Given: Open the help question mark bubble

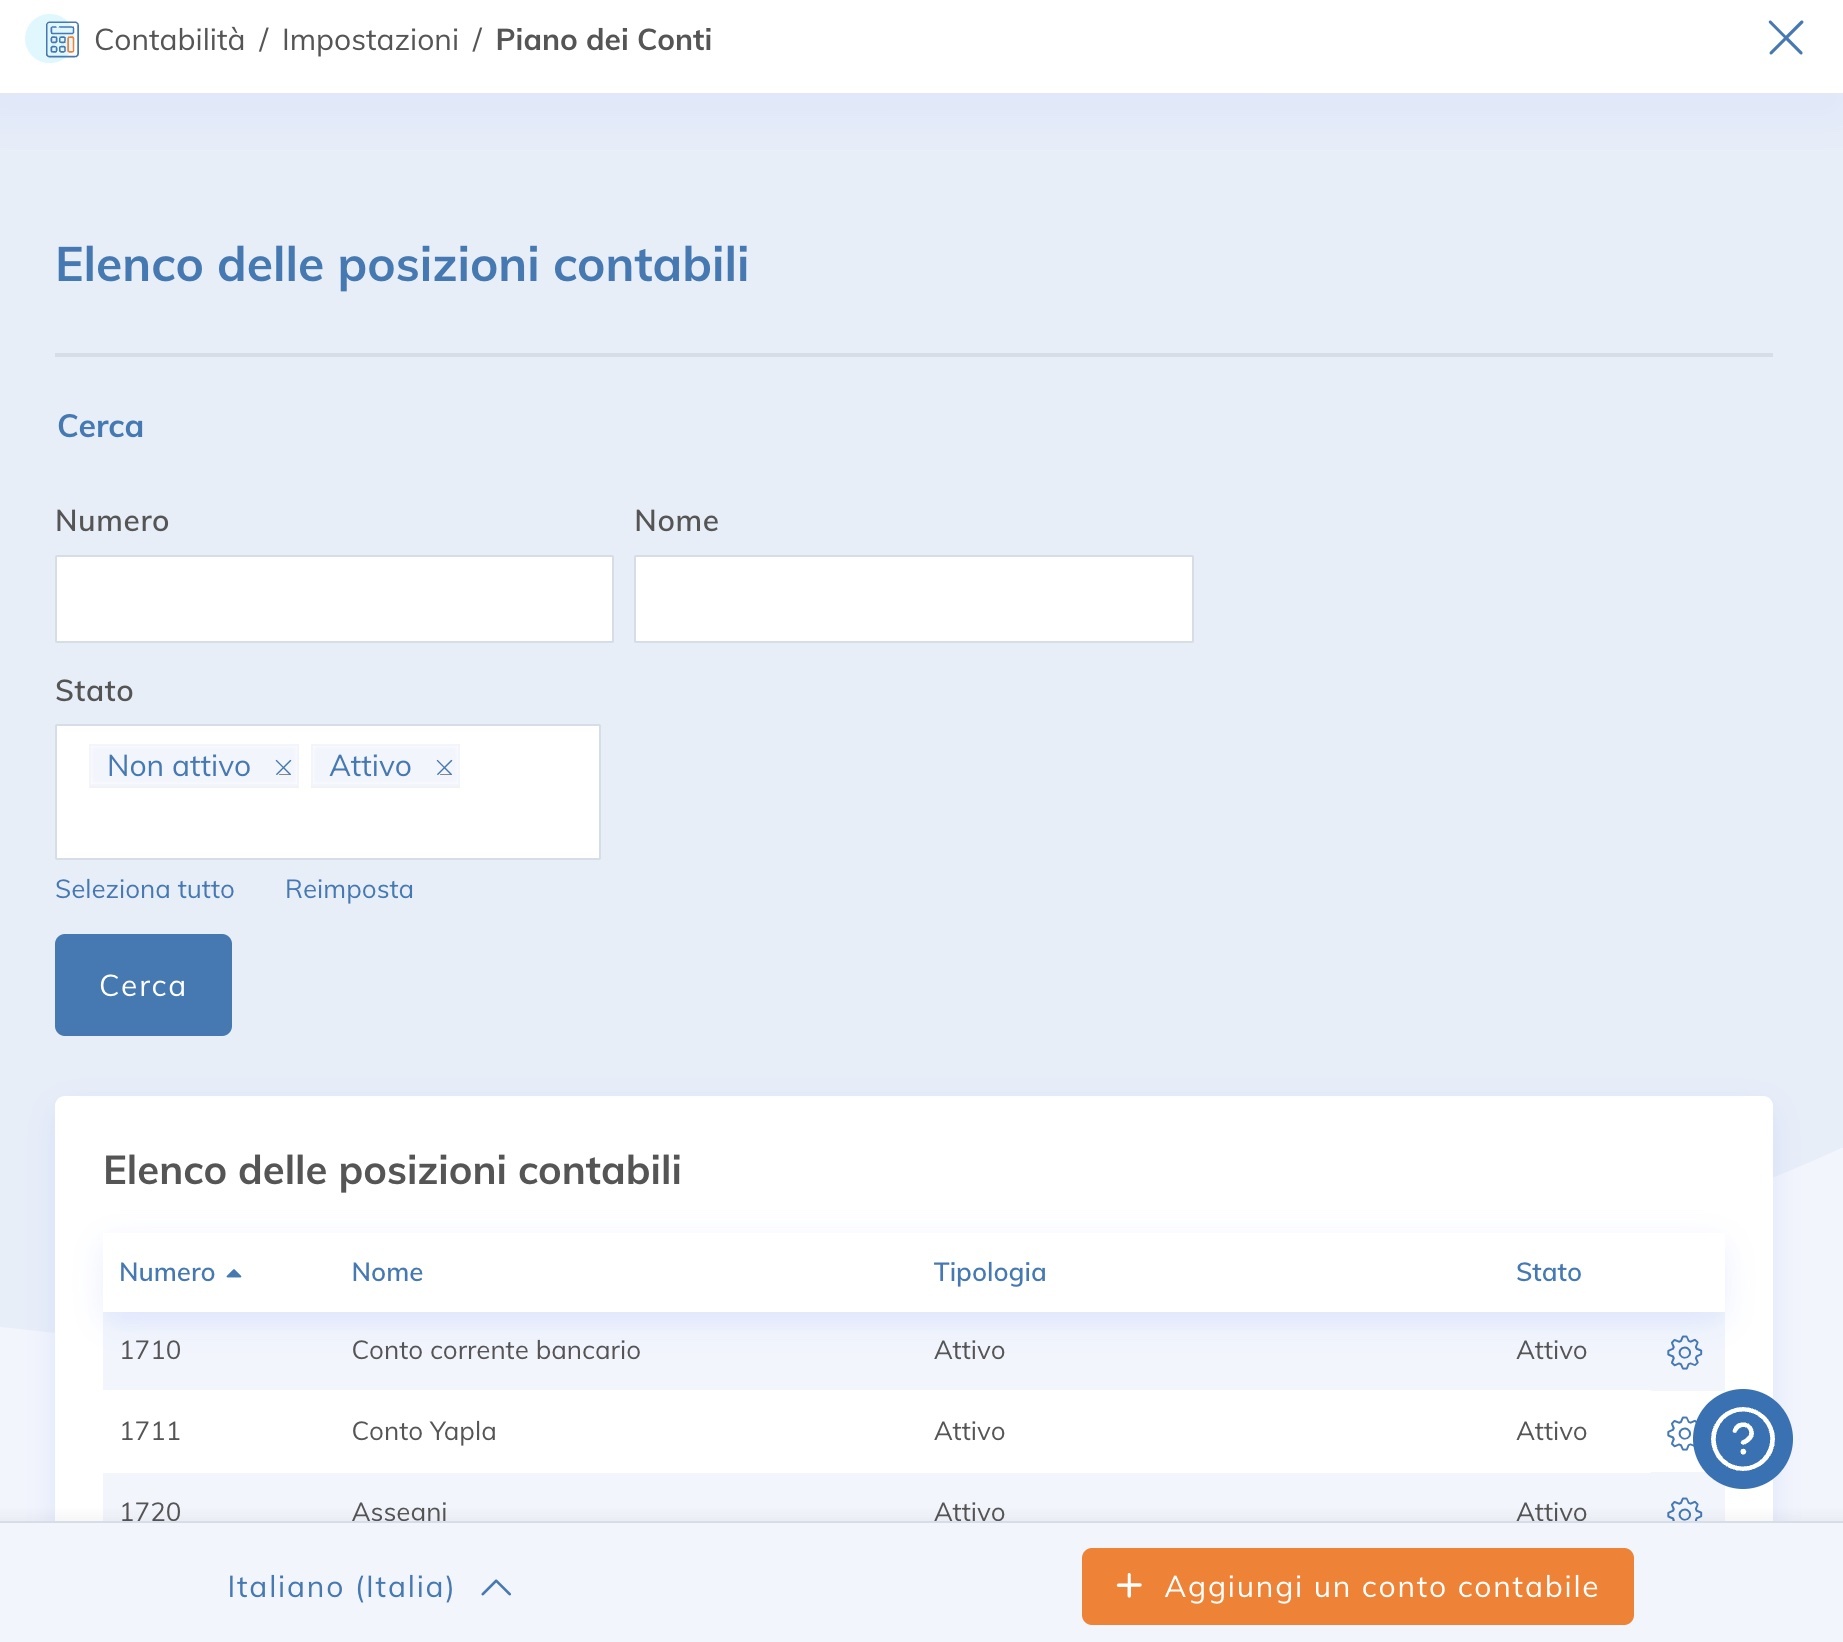Looking at the screenshot, I should pyautogui.click(x=1743, y=1438).
